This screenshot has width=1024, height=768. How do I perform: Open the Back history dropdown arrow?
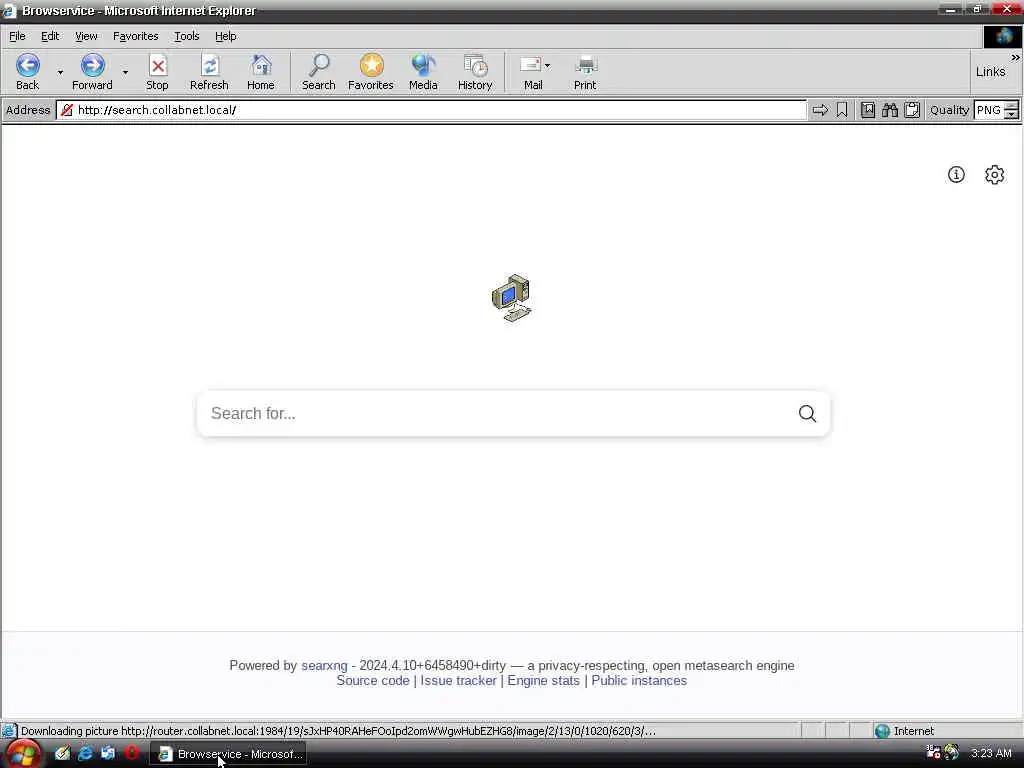60,72
